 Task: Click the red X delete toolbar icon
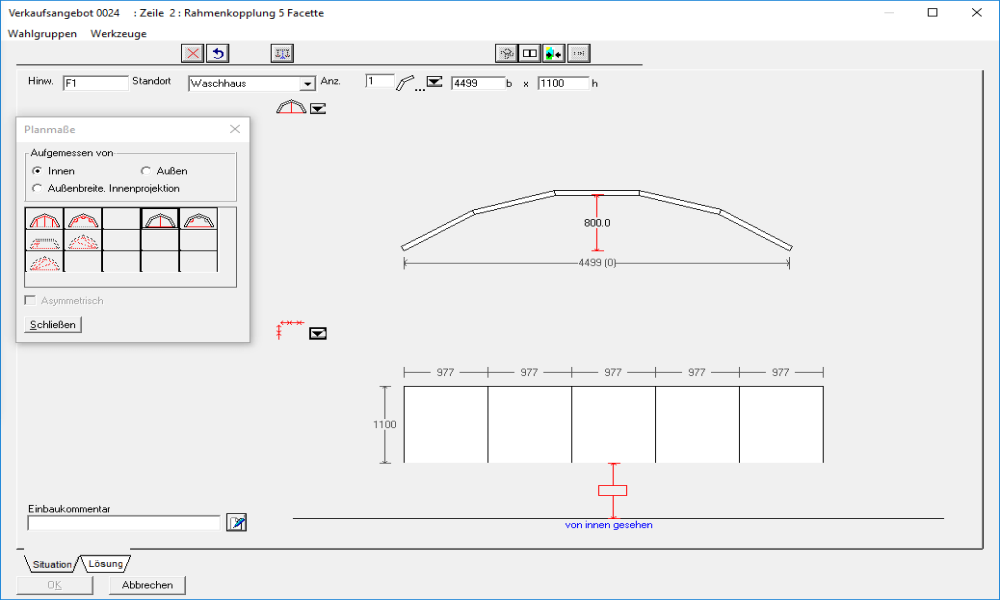point(192,53)
